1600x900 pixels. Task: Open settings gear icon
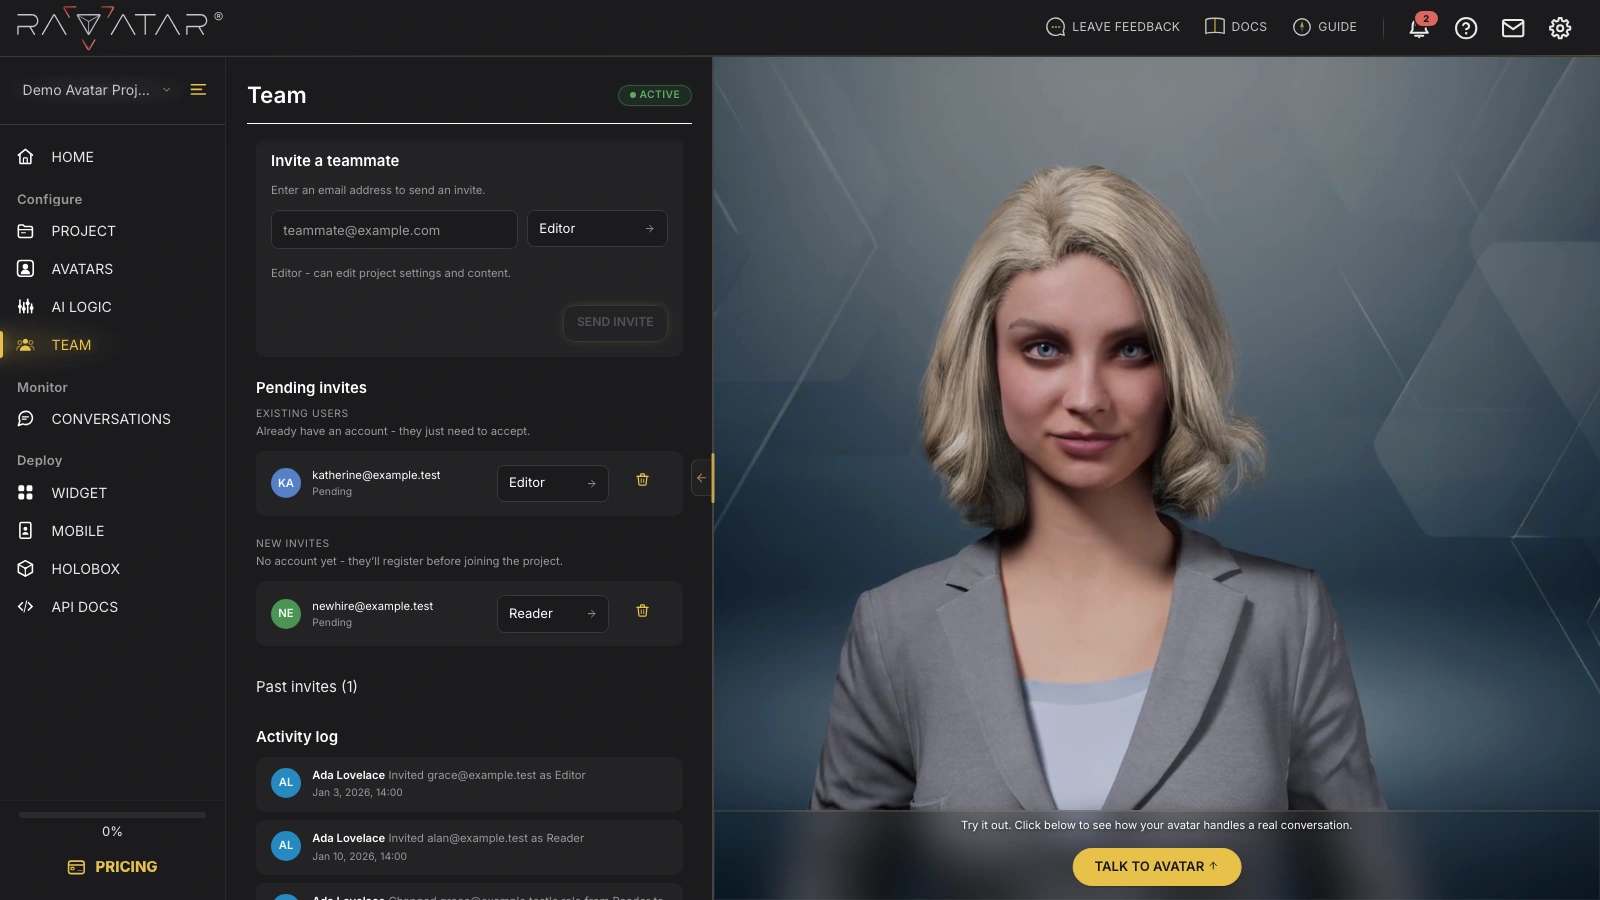click(x=1560, y=28)
